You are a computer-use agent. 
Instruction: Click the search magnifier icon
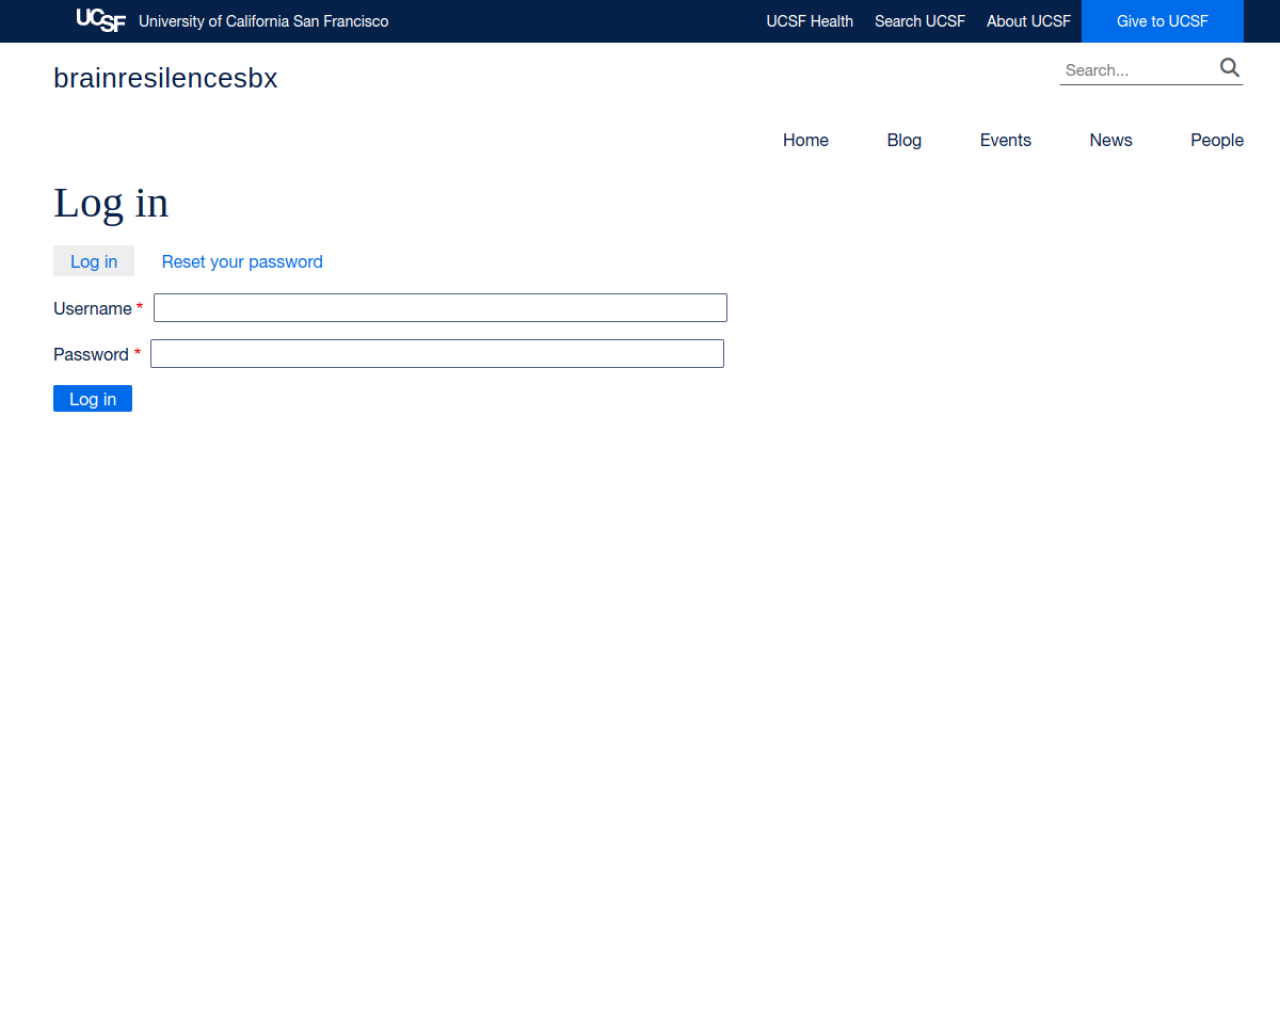1229,68
